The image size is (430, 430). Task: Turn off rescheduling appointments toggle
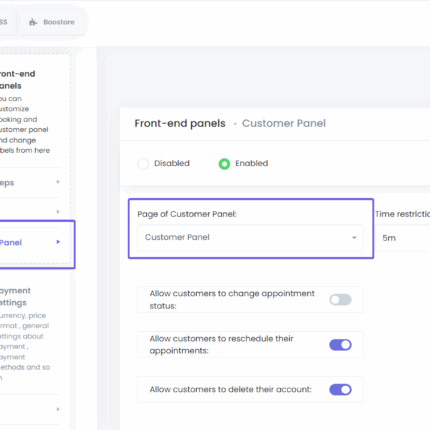pos(340,345)
